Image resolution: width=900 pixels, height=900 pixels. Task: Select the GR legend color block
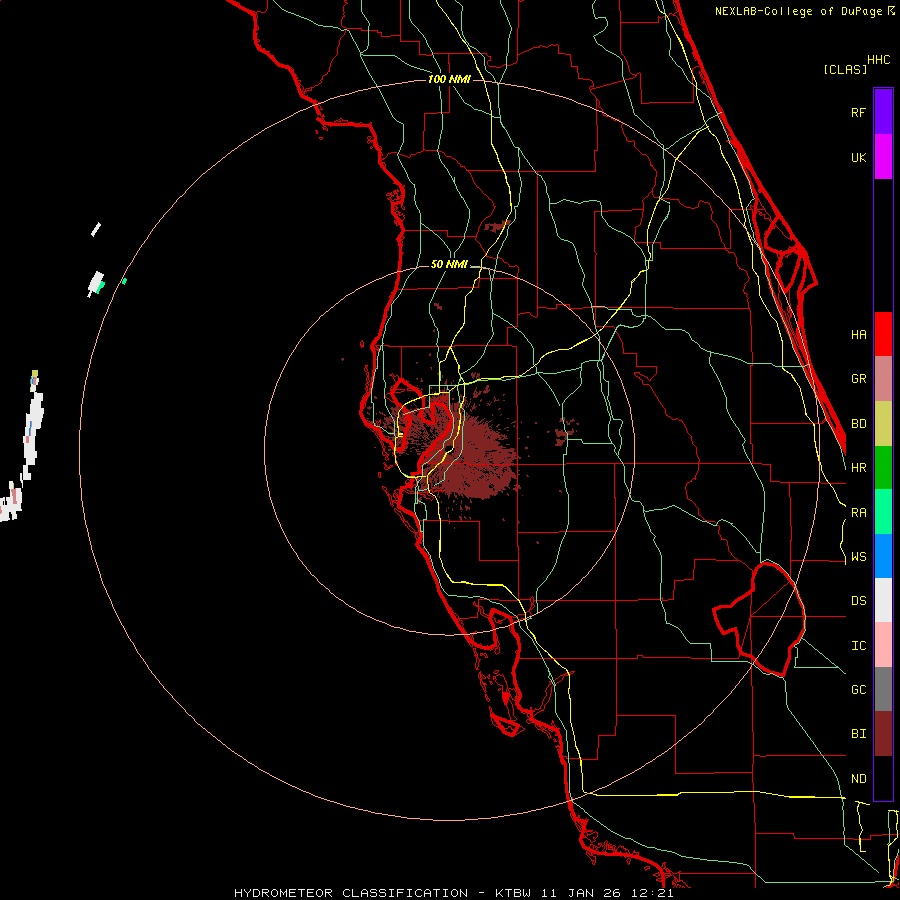click(x=883, y=379)
